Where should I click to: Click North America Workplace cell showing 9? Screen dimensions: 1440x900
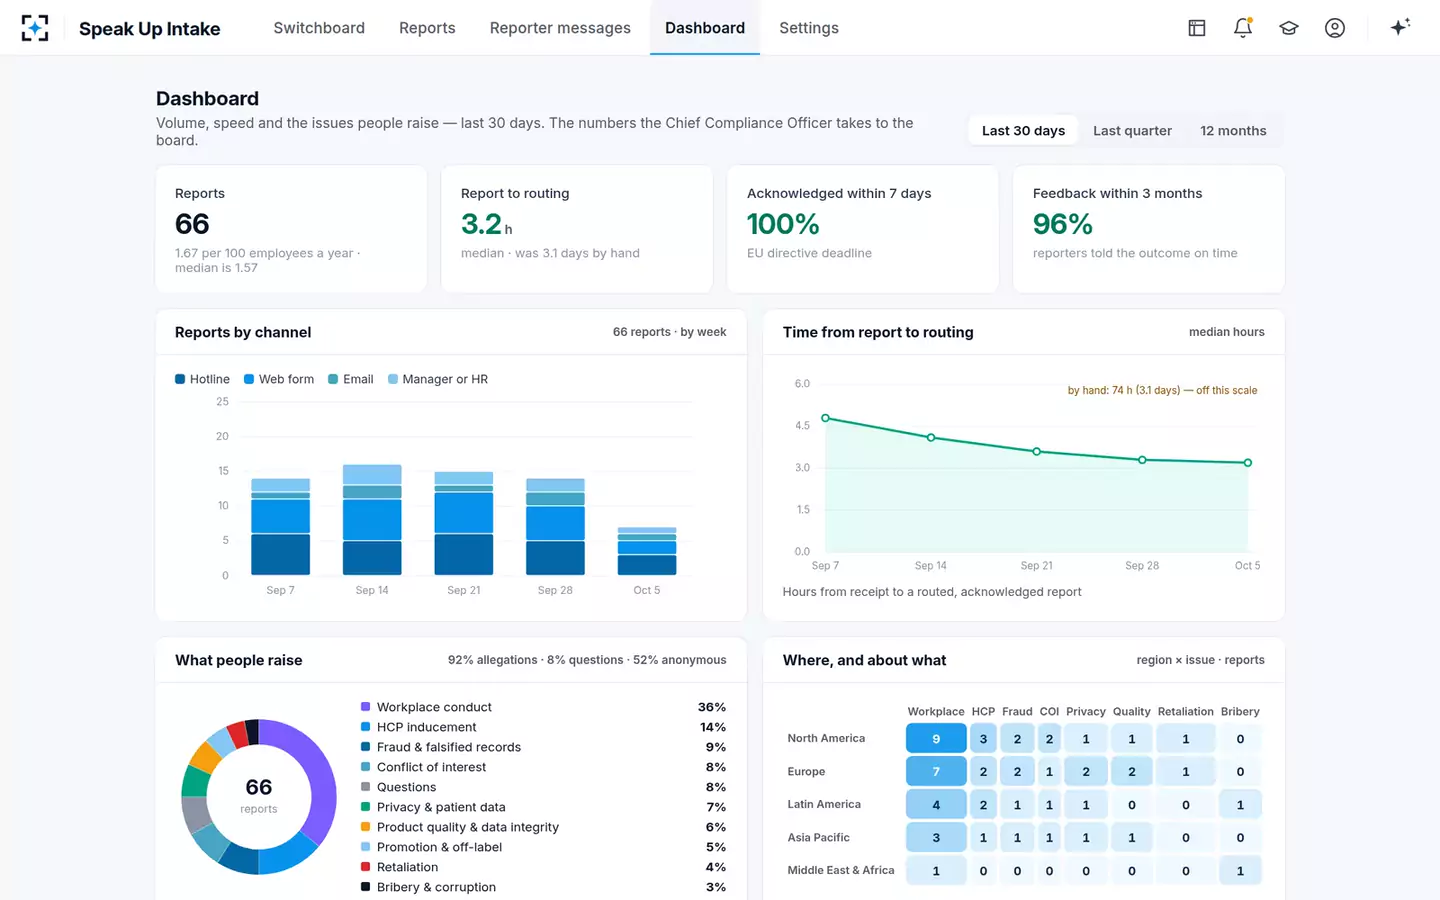point(936,739)
